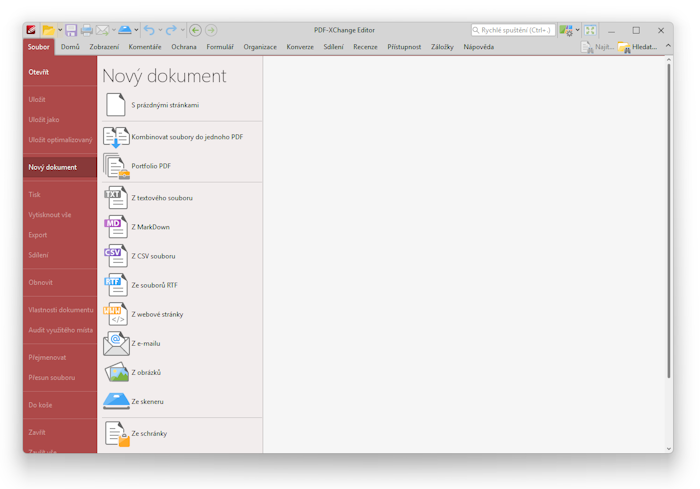Open the Ochrana tab
Viewport: 700px width, 489px height.
tap(184, 47)
